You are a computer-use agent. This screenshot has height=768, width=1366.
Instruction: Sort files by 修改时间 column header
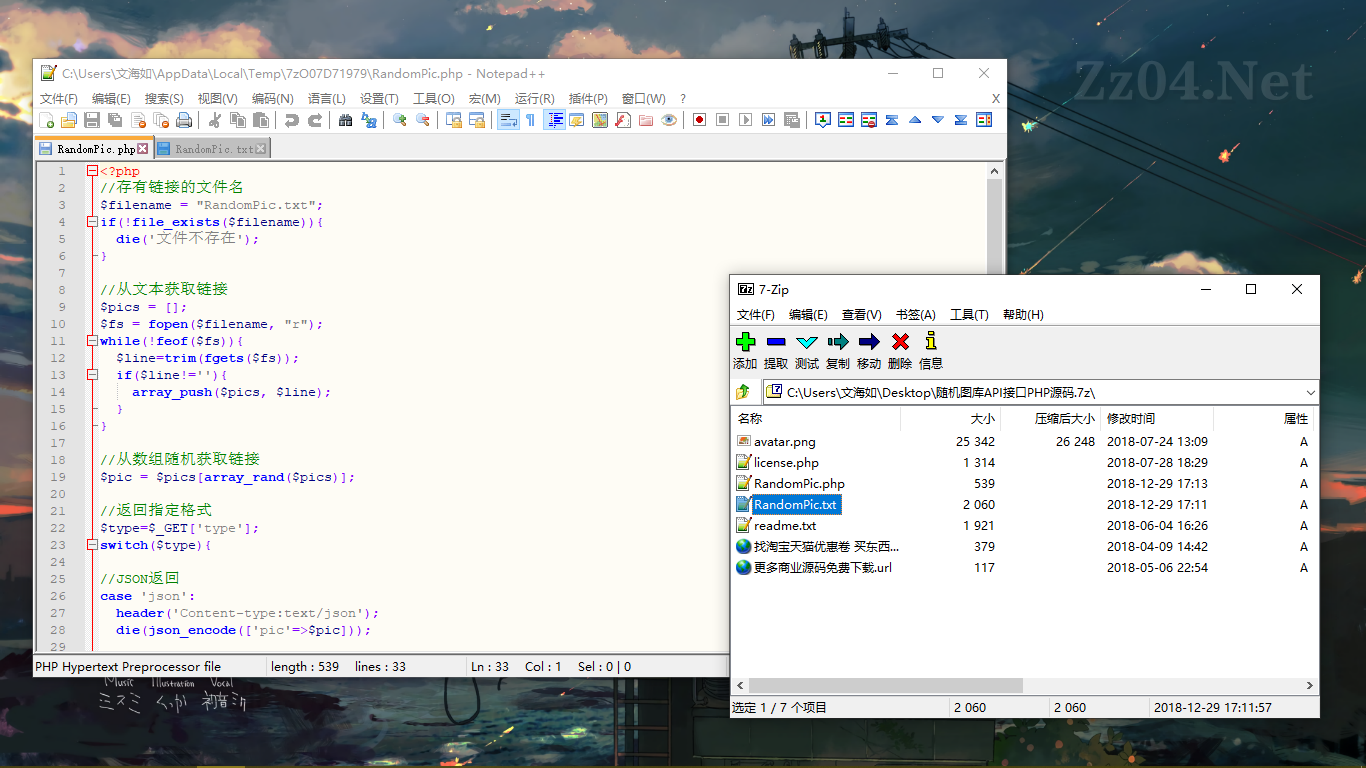(1130, 419)
